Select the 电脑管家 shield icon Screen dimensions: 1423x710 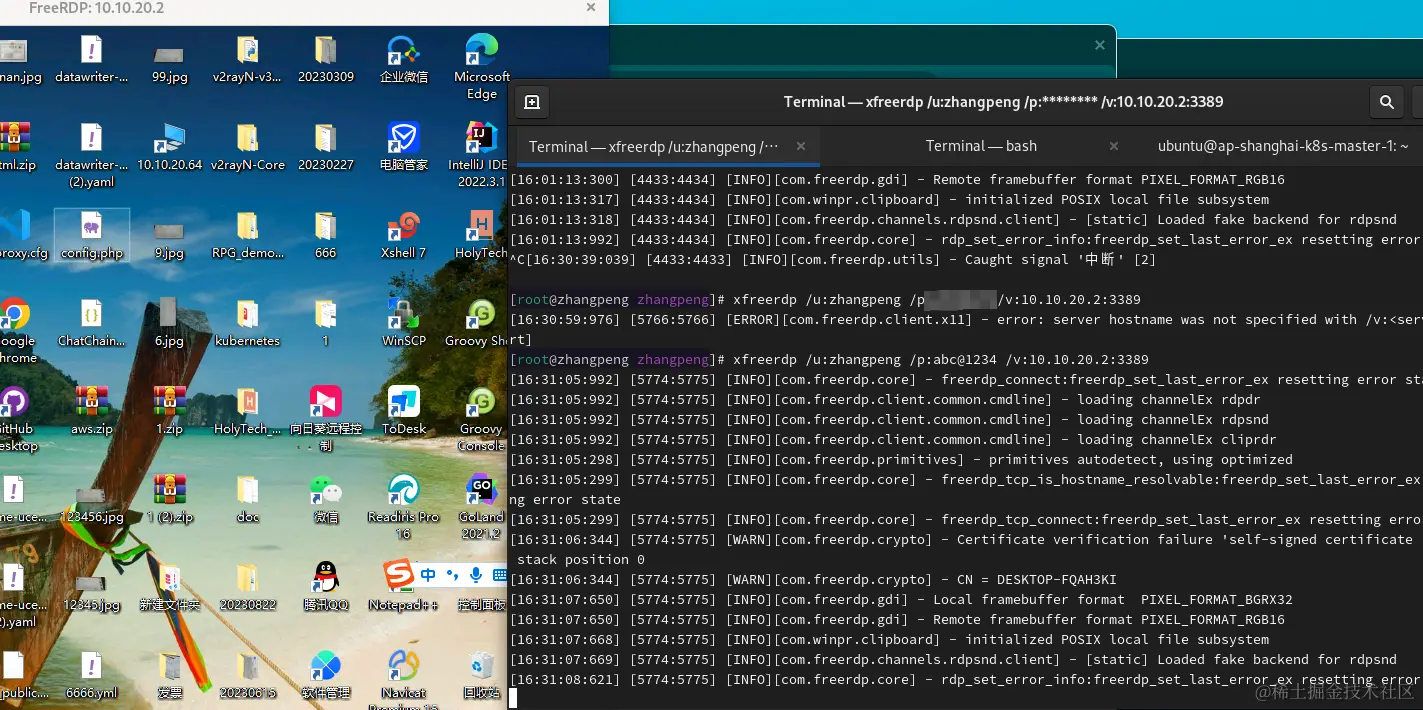coord(403,147)
